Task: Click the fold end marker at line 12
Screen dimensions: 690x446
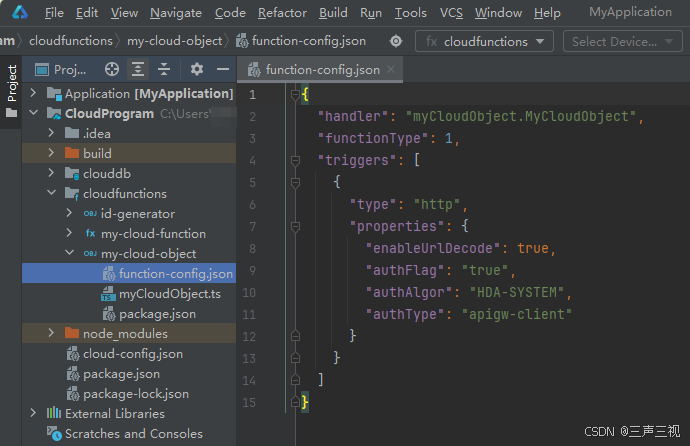Action: [x=295, y=336]
